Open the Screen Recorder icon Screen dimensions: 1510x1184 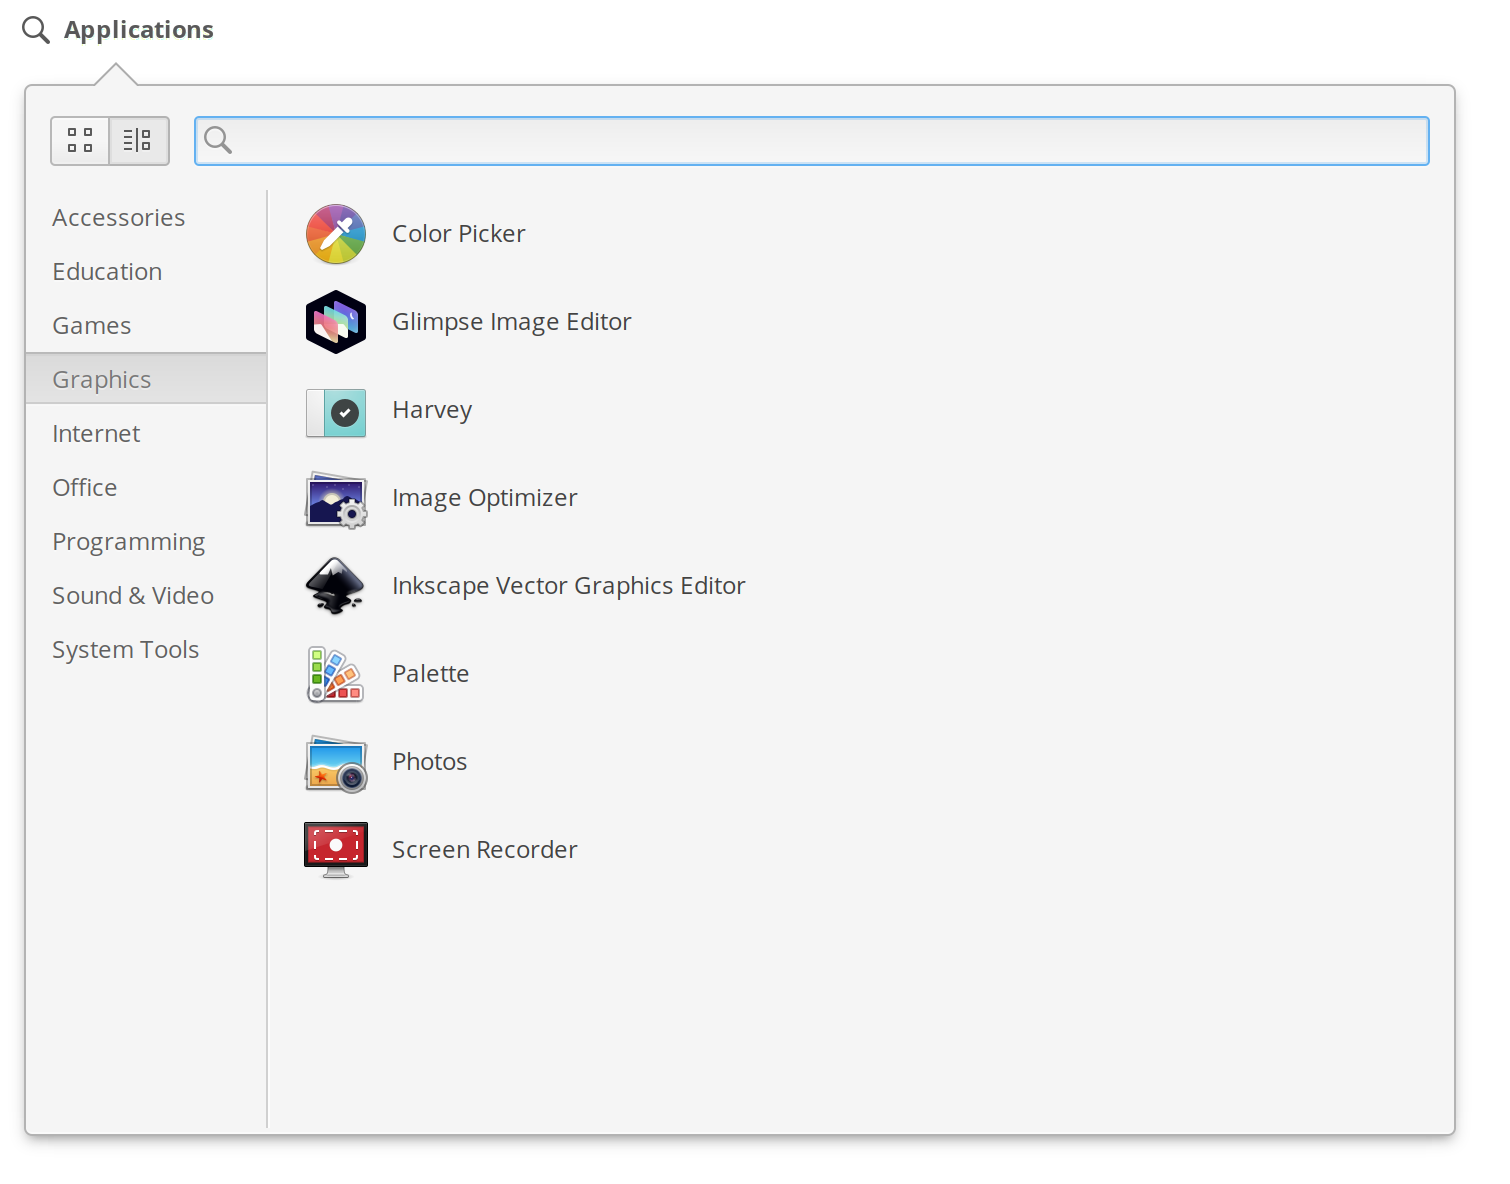click(336, 850)
